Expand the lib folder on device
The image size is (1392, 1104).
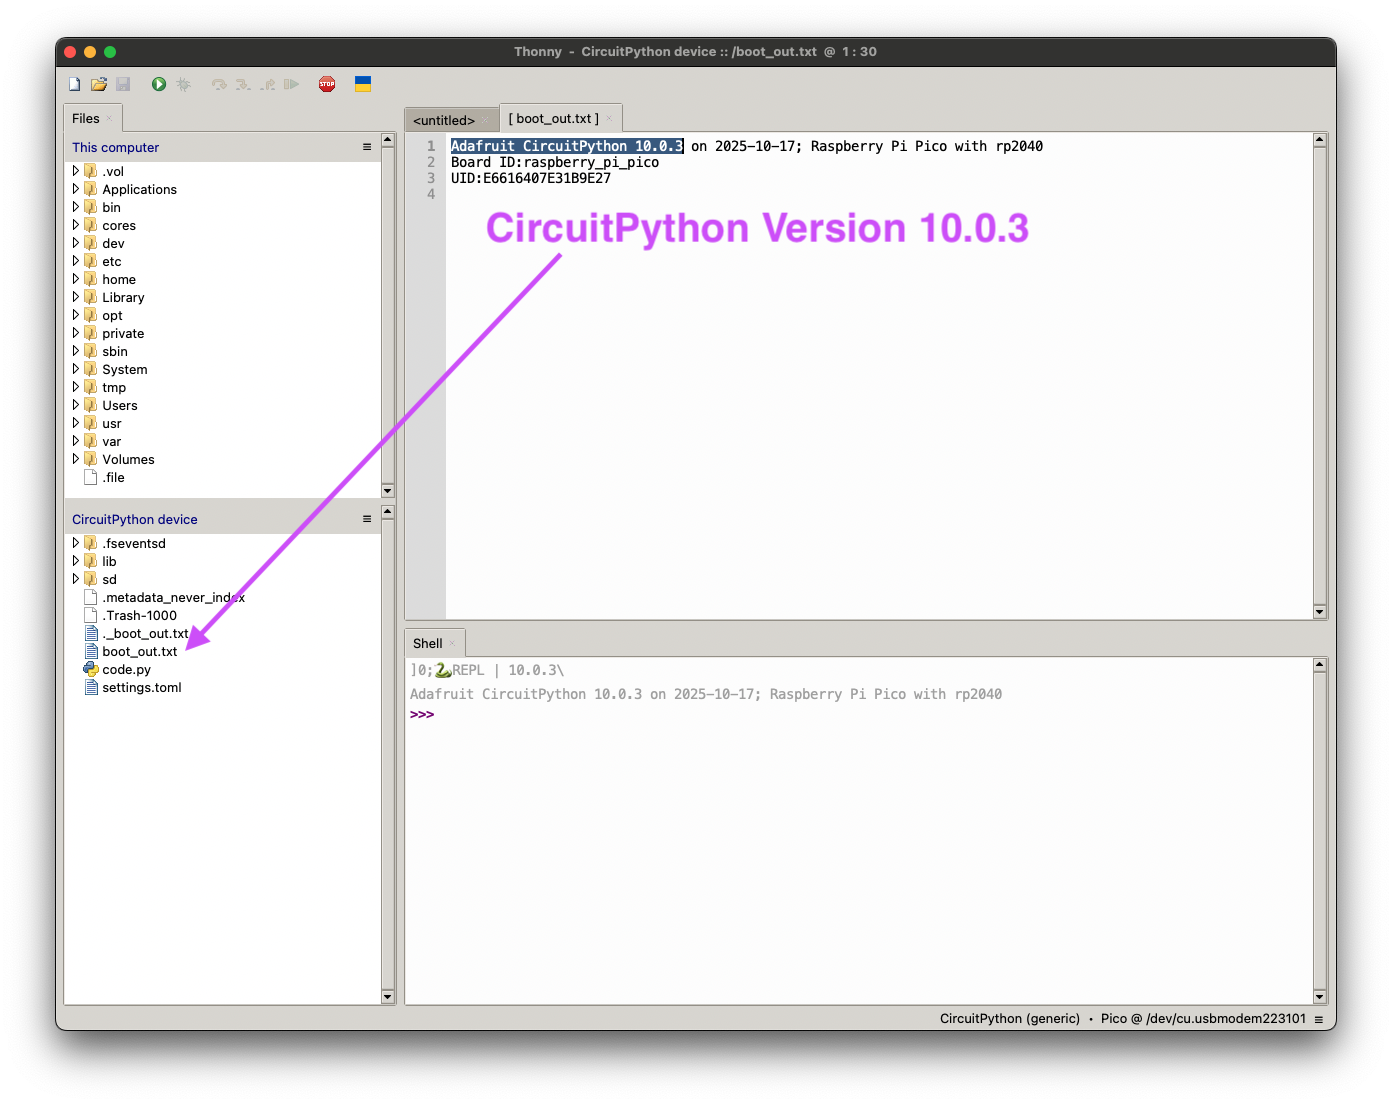tap(75, 561)
